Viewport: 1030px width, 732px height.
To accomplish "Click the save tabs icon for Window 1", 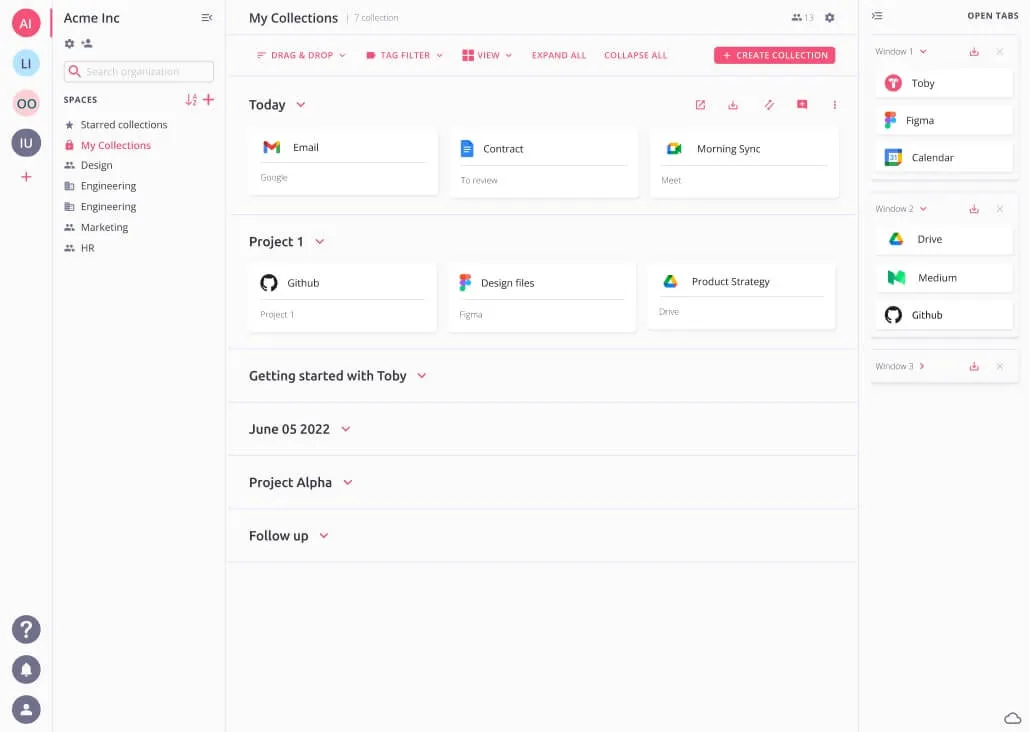I will tap(974, 50).
